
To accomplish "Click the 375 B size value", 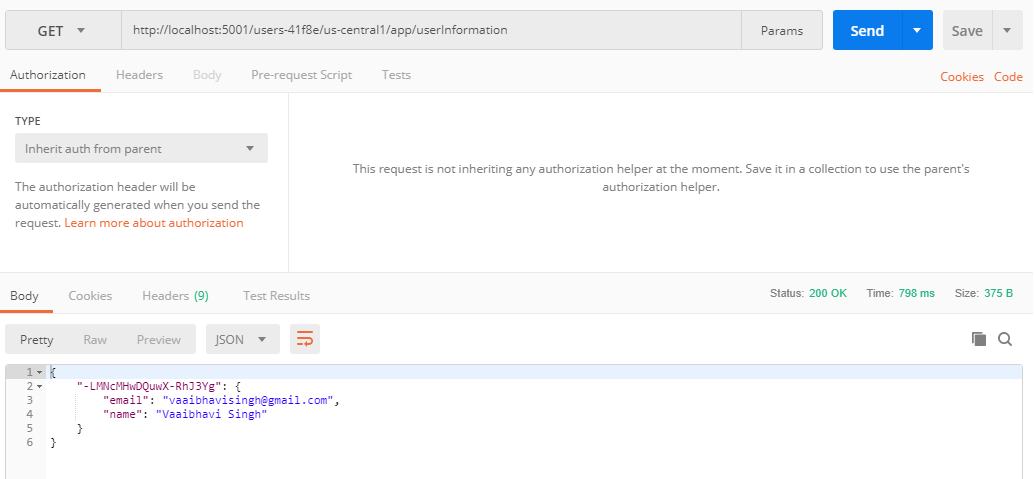I will click(998, 293).
